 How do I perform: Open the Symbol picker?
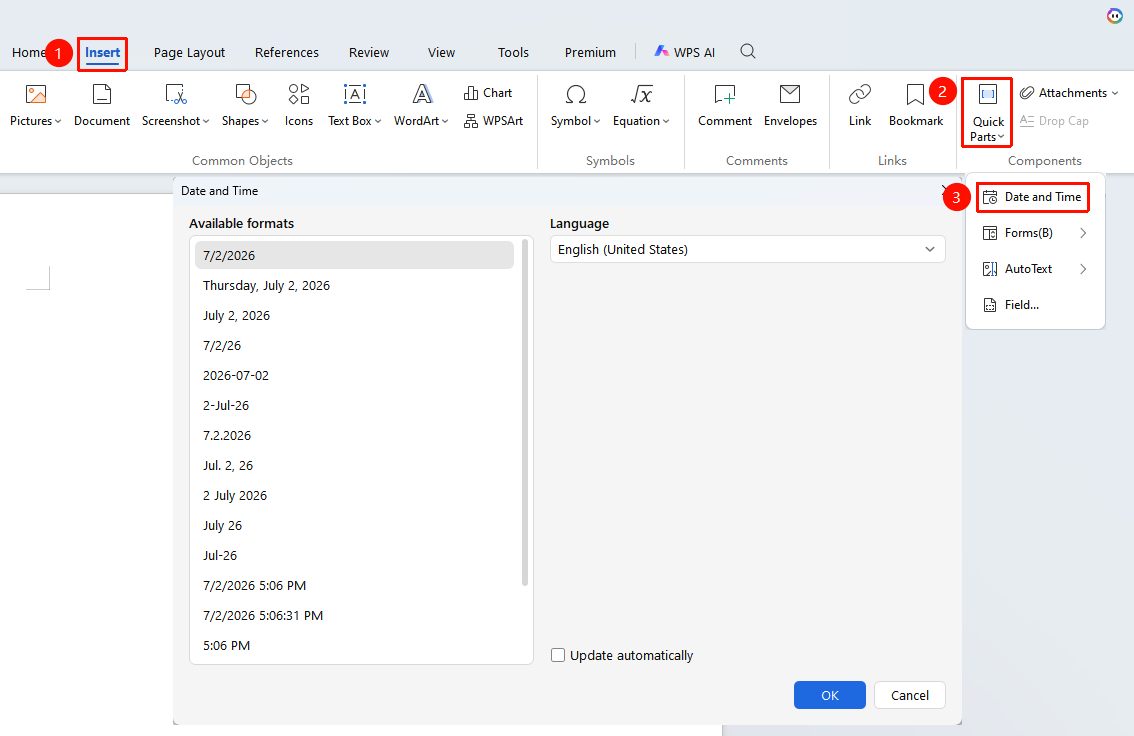click(x=576, y=105)
